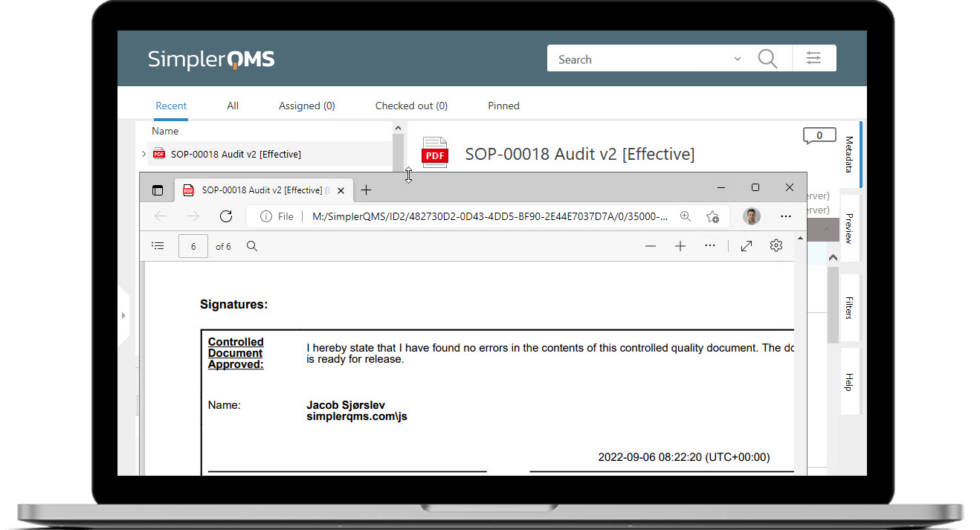Click the SimplerQMS logo
980x530 pixels.
click(211, 59)
